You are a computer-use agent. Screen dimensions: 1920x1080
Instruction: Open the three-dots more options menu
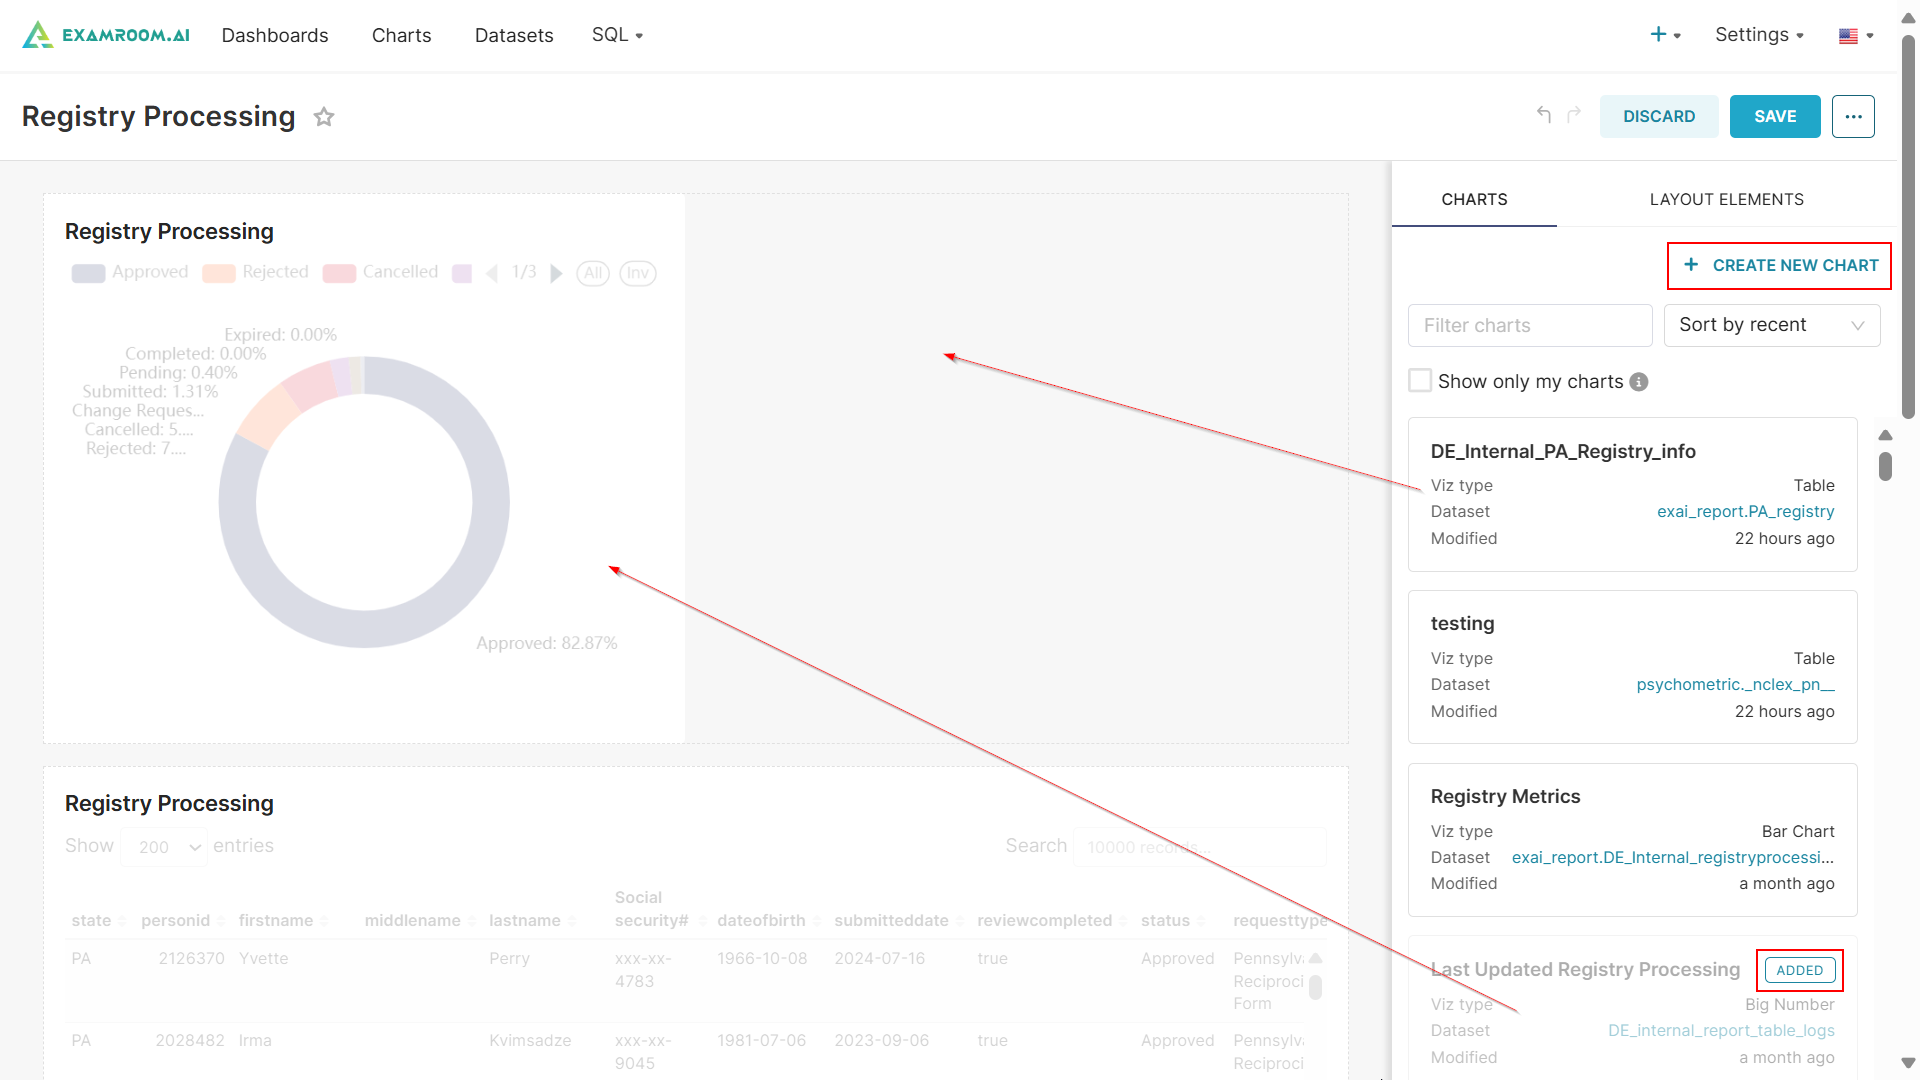[1853, 117]
